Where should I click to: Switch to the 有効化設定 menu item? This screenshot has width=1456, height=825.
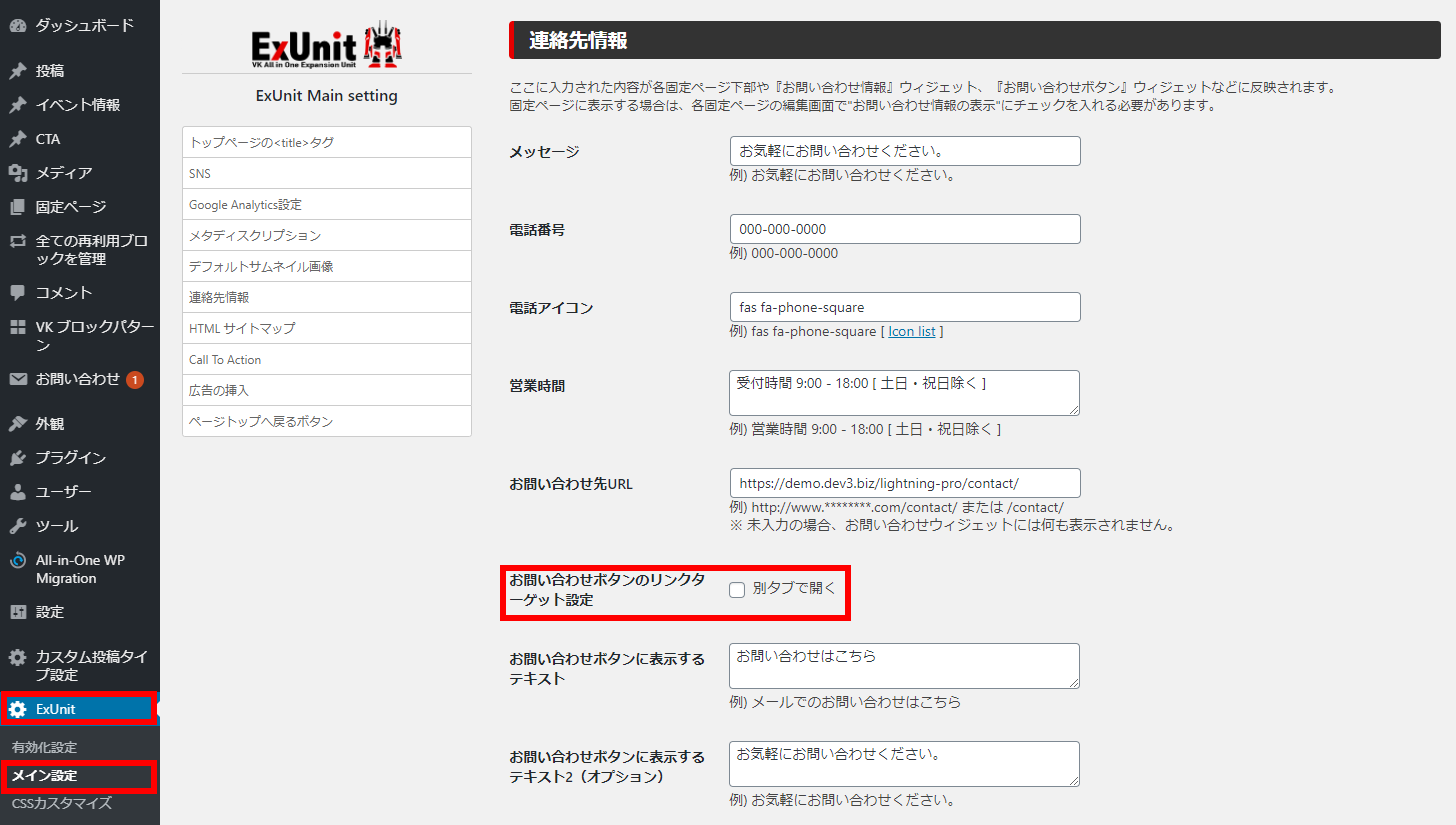pos(45,745)
